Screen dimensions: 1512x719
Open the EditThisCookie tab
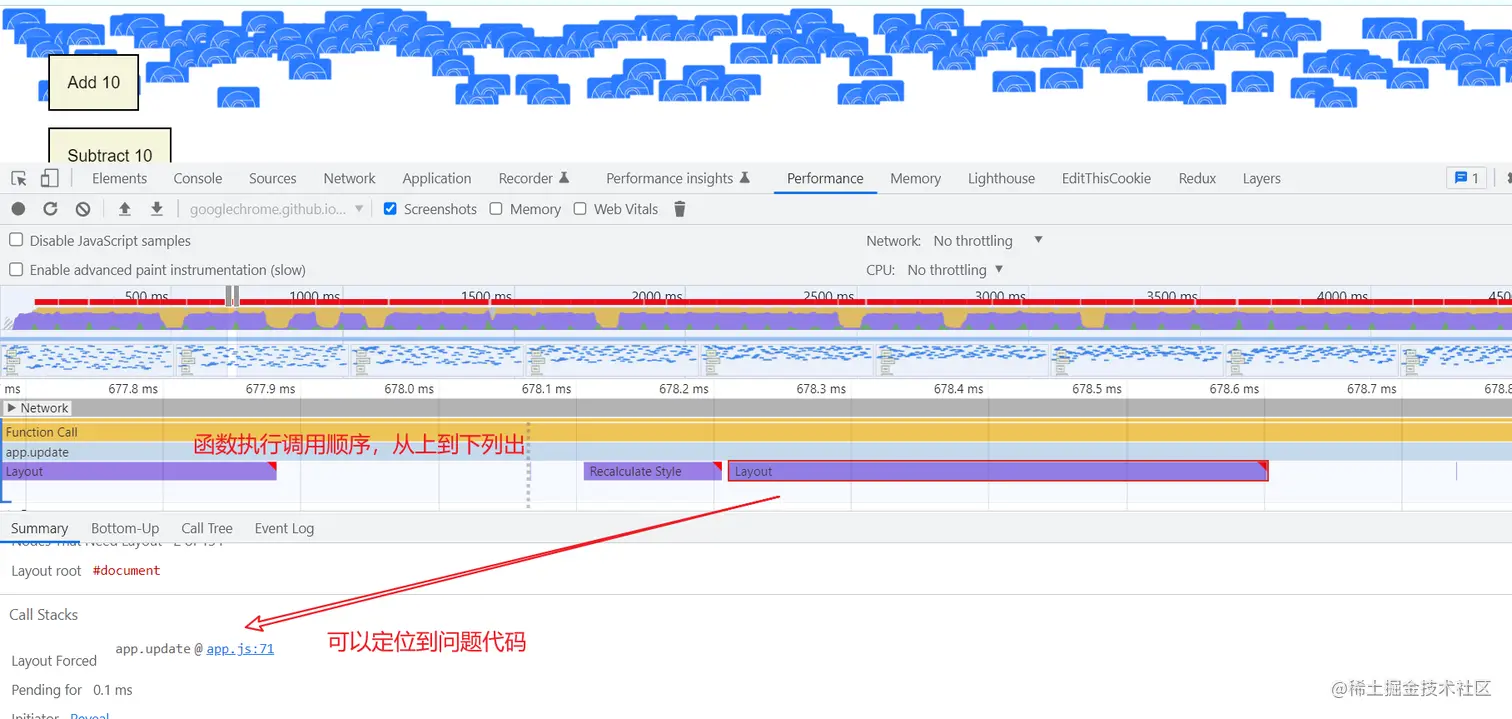[1106, 178]
